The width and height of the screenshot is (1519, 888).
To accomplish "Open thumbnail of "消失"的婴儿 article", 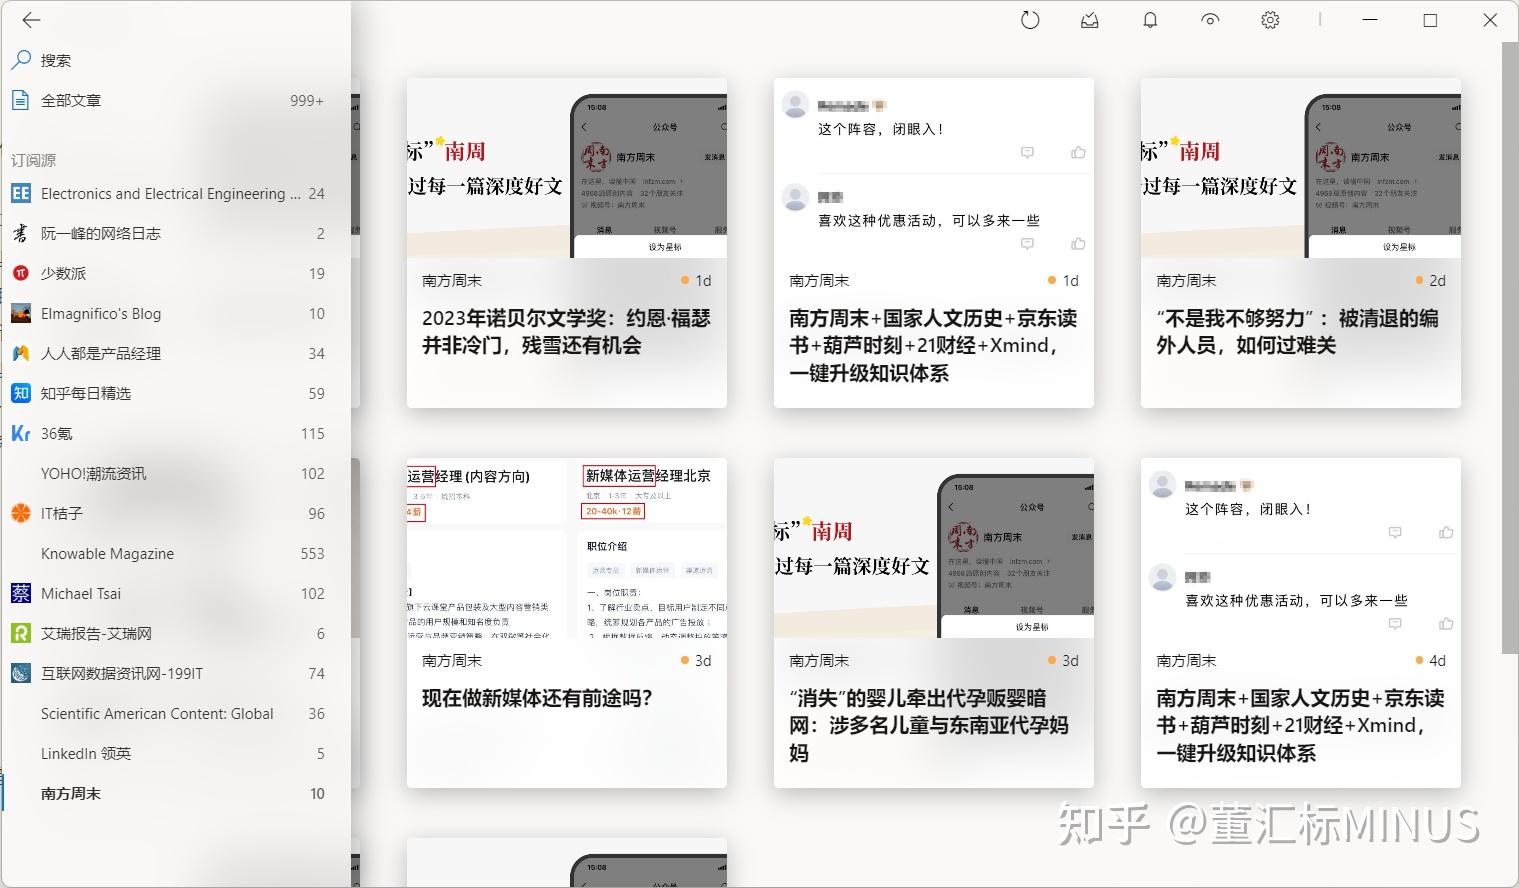I will [x=934, y=548].
